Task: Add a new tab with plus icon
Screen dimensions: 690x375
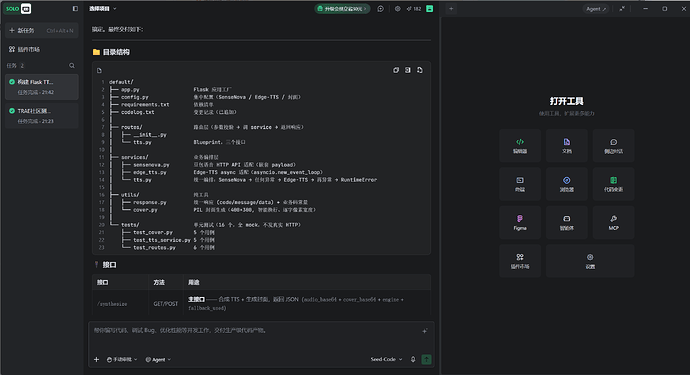Action: click(x=451, y=9)
